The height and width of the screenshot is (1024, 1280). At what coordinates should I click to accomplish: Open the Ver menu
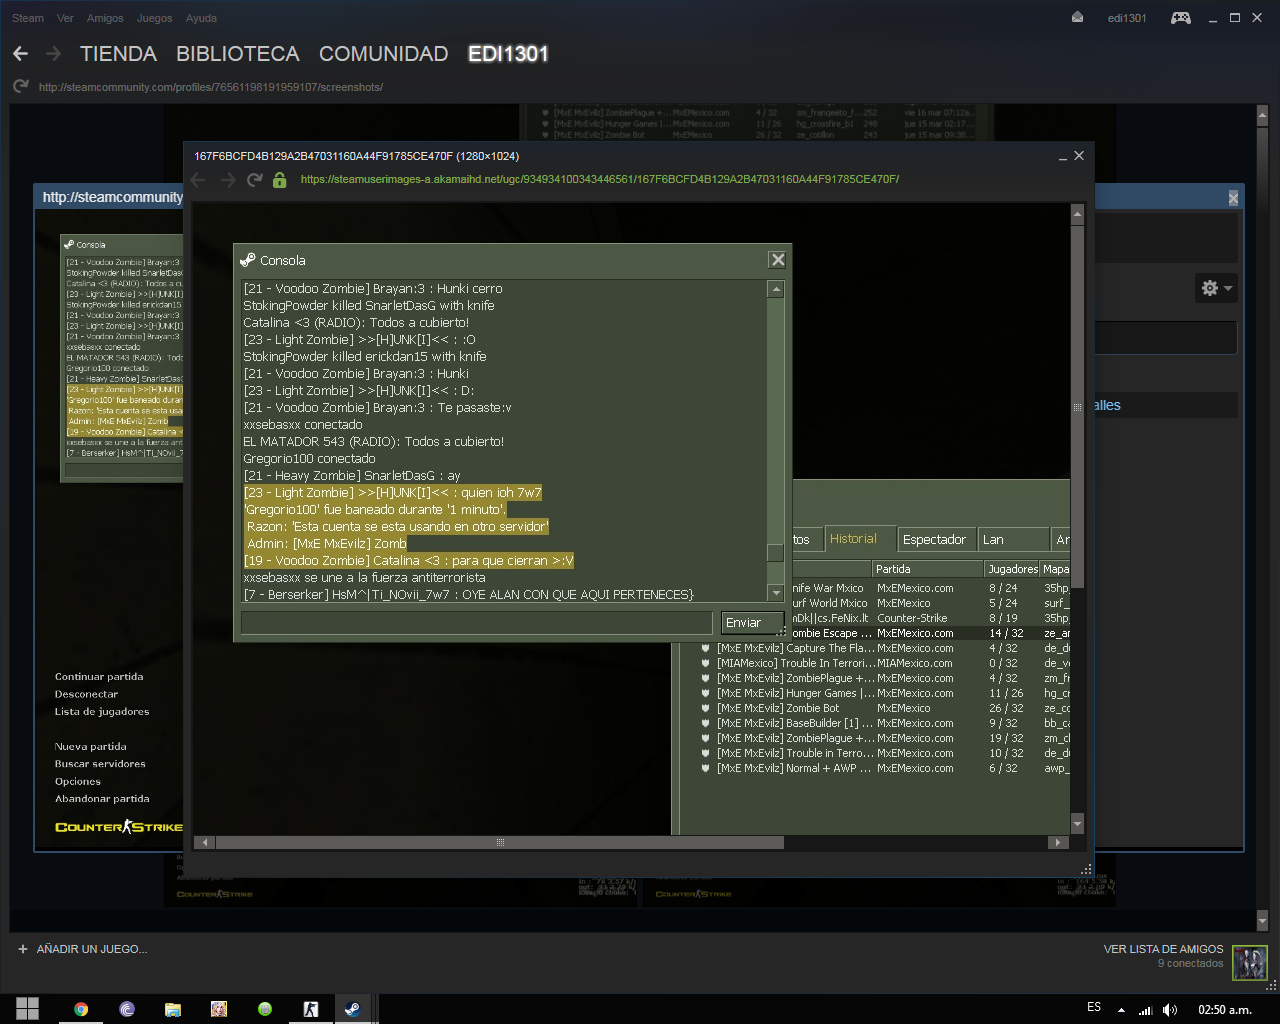click(65, 18)
